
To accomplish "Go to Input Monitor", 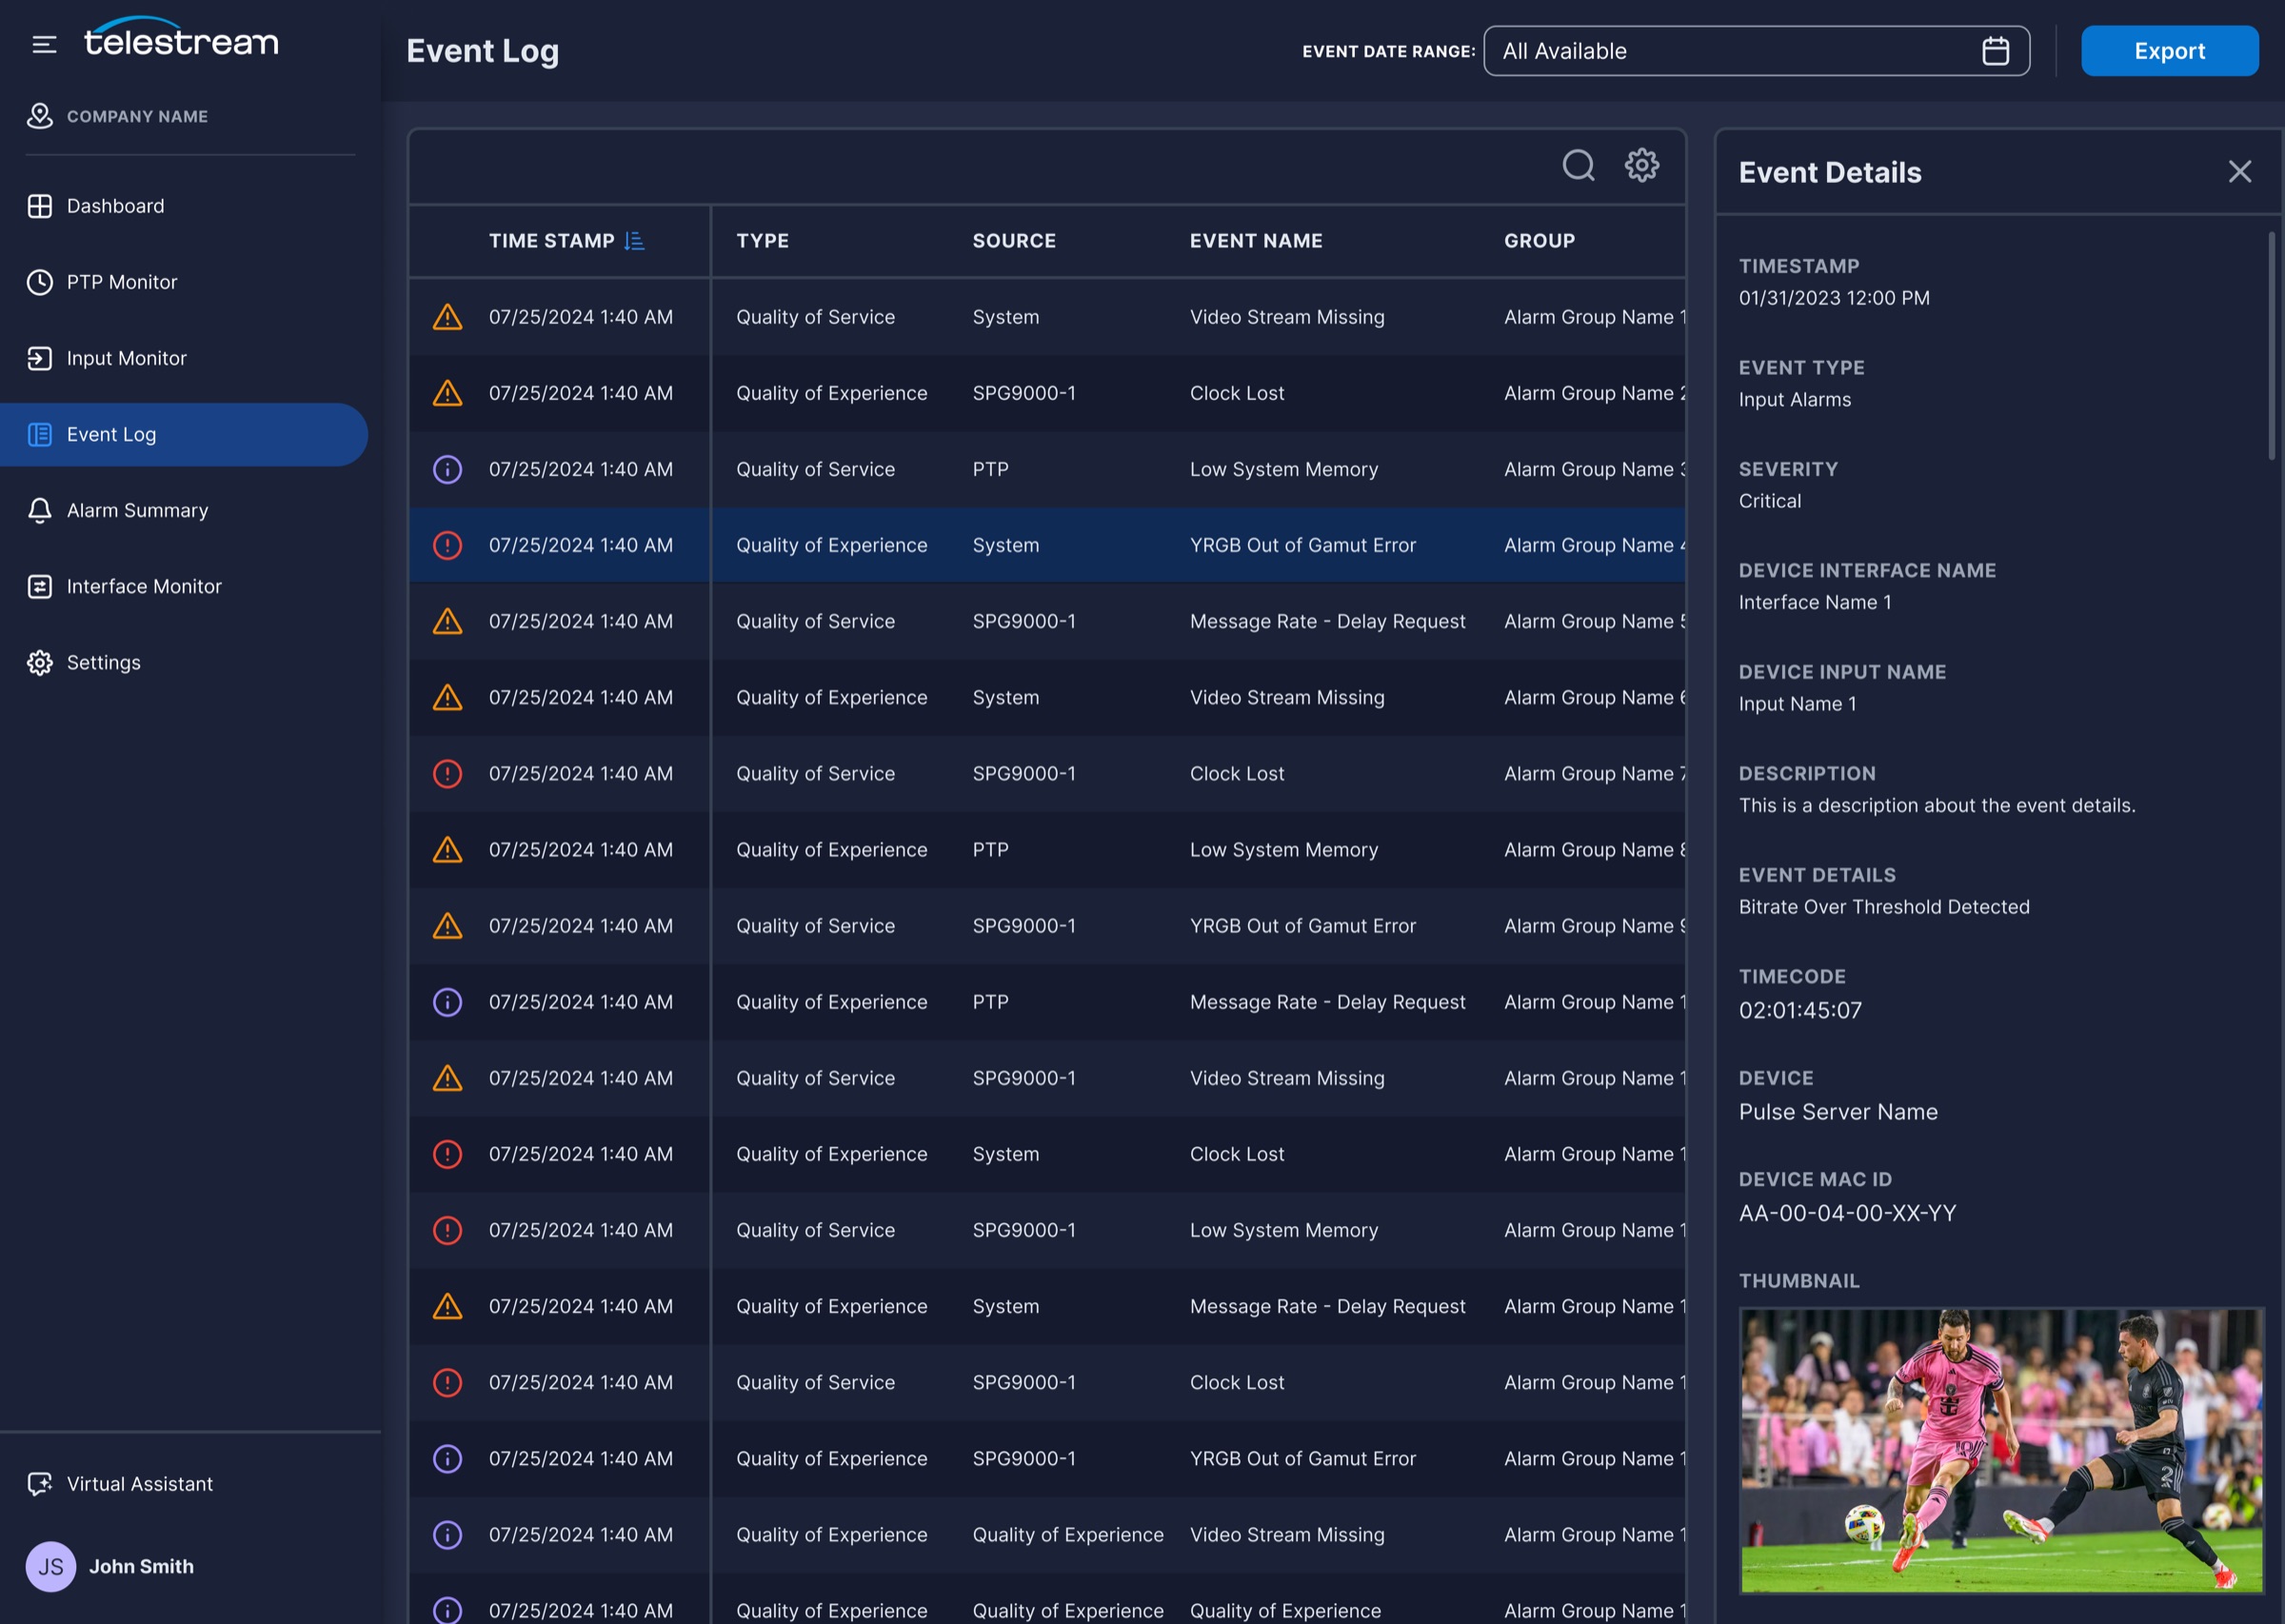I will (184, 358).
